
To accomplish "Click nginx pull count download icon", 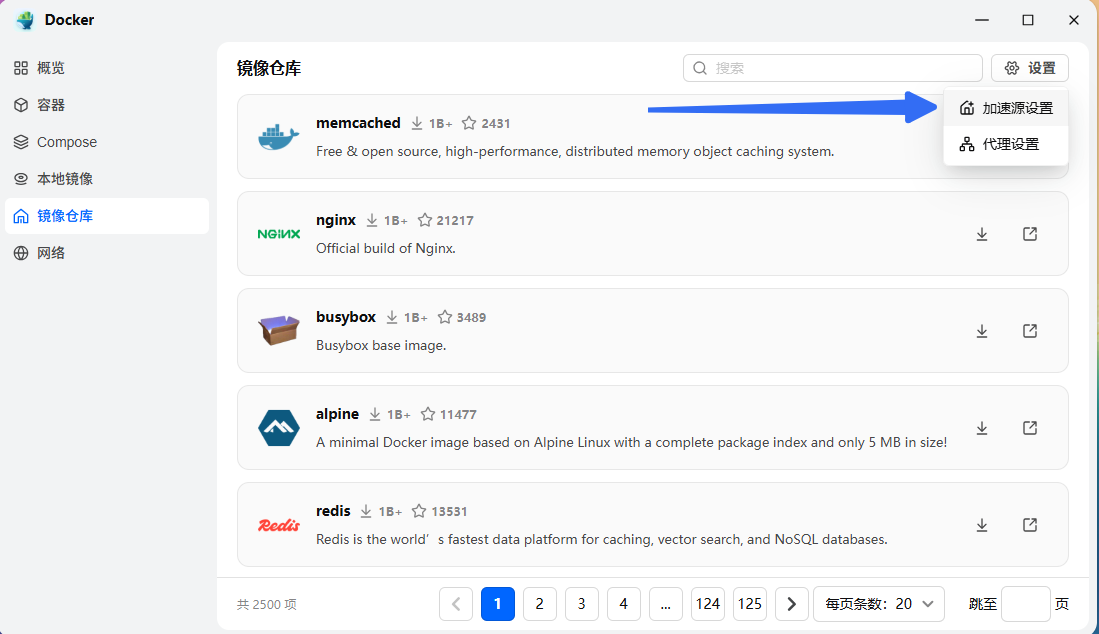I will pyautogui.click(x=371, y=221).
